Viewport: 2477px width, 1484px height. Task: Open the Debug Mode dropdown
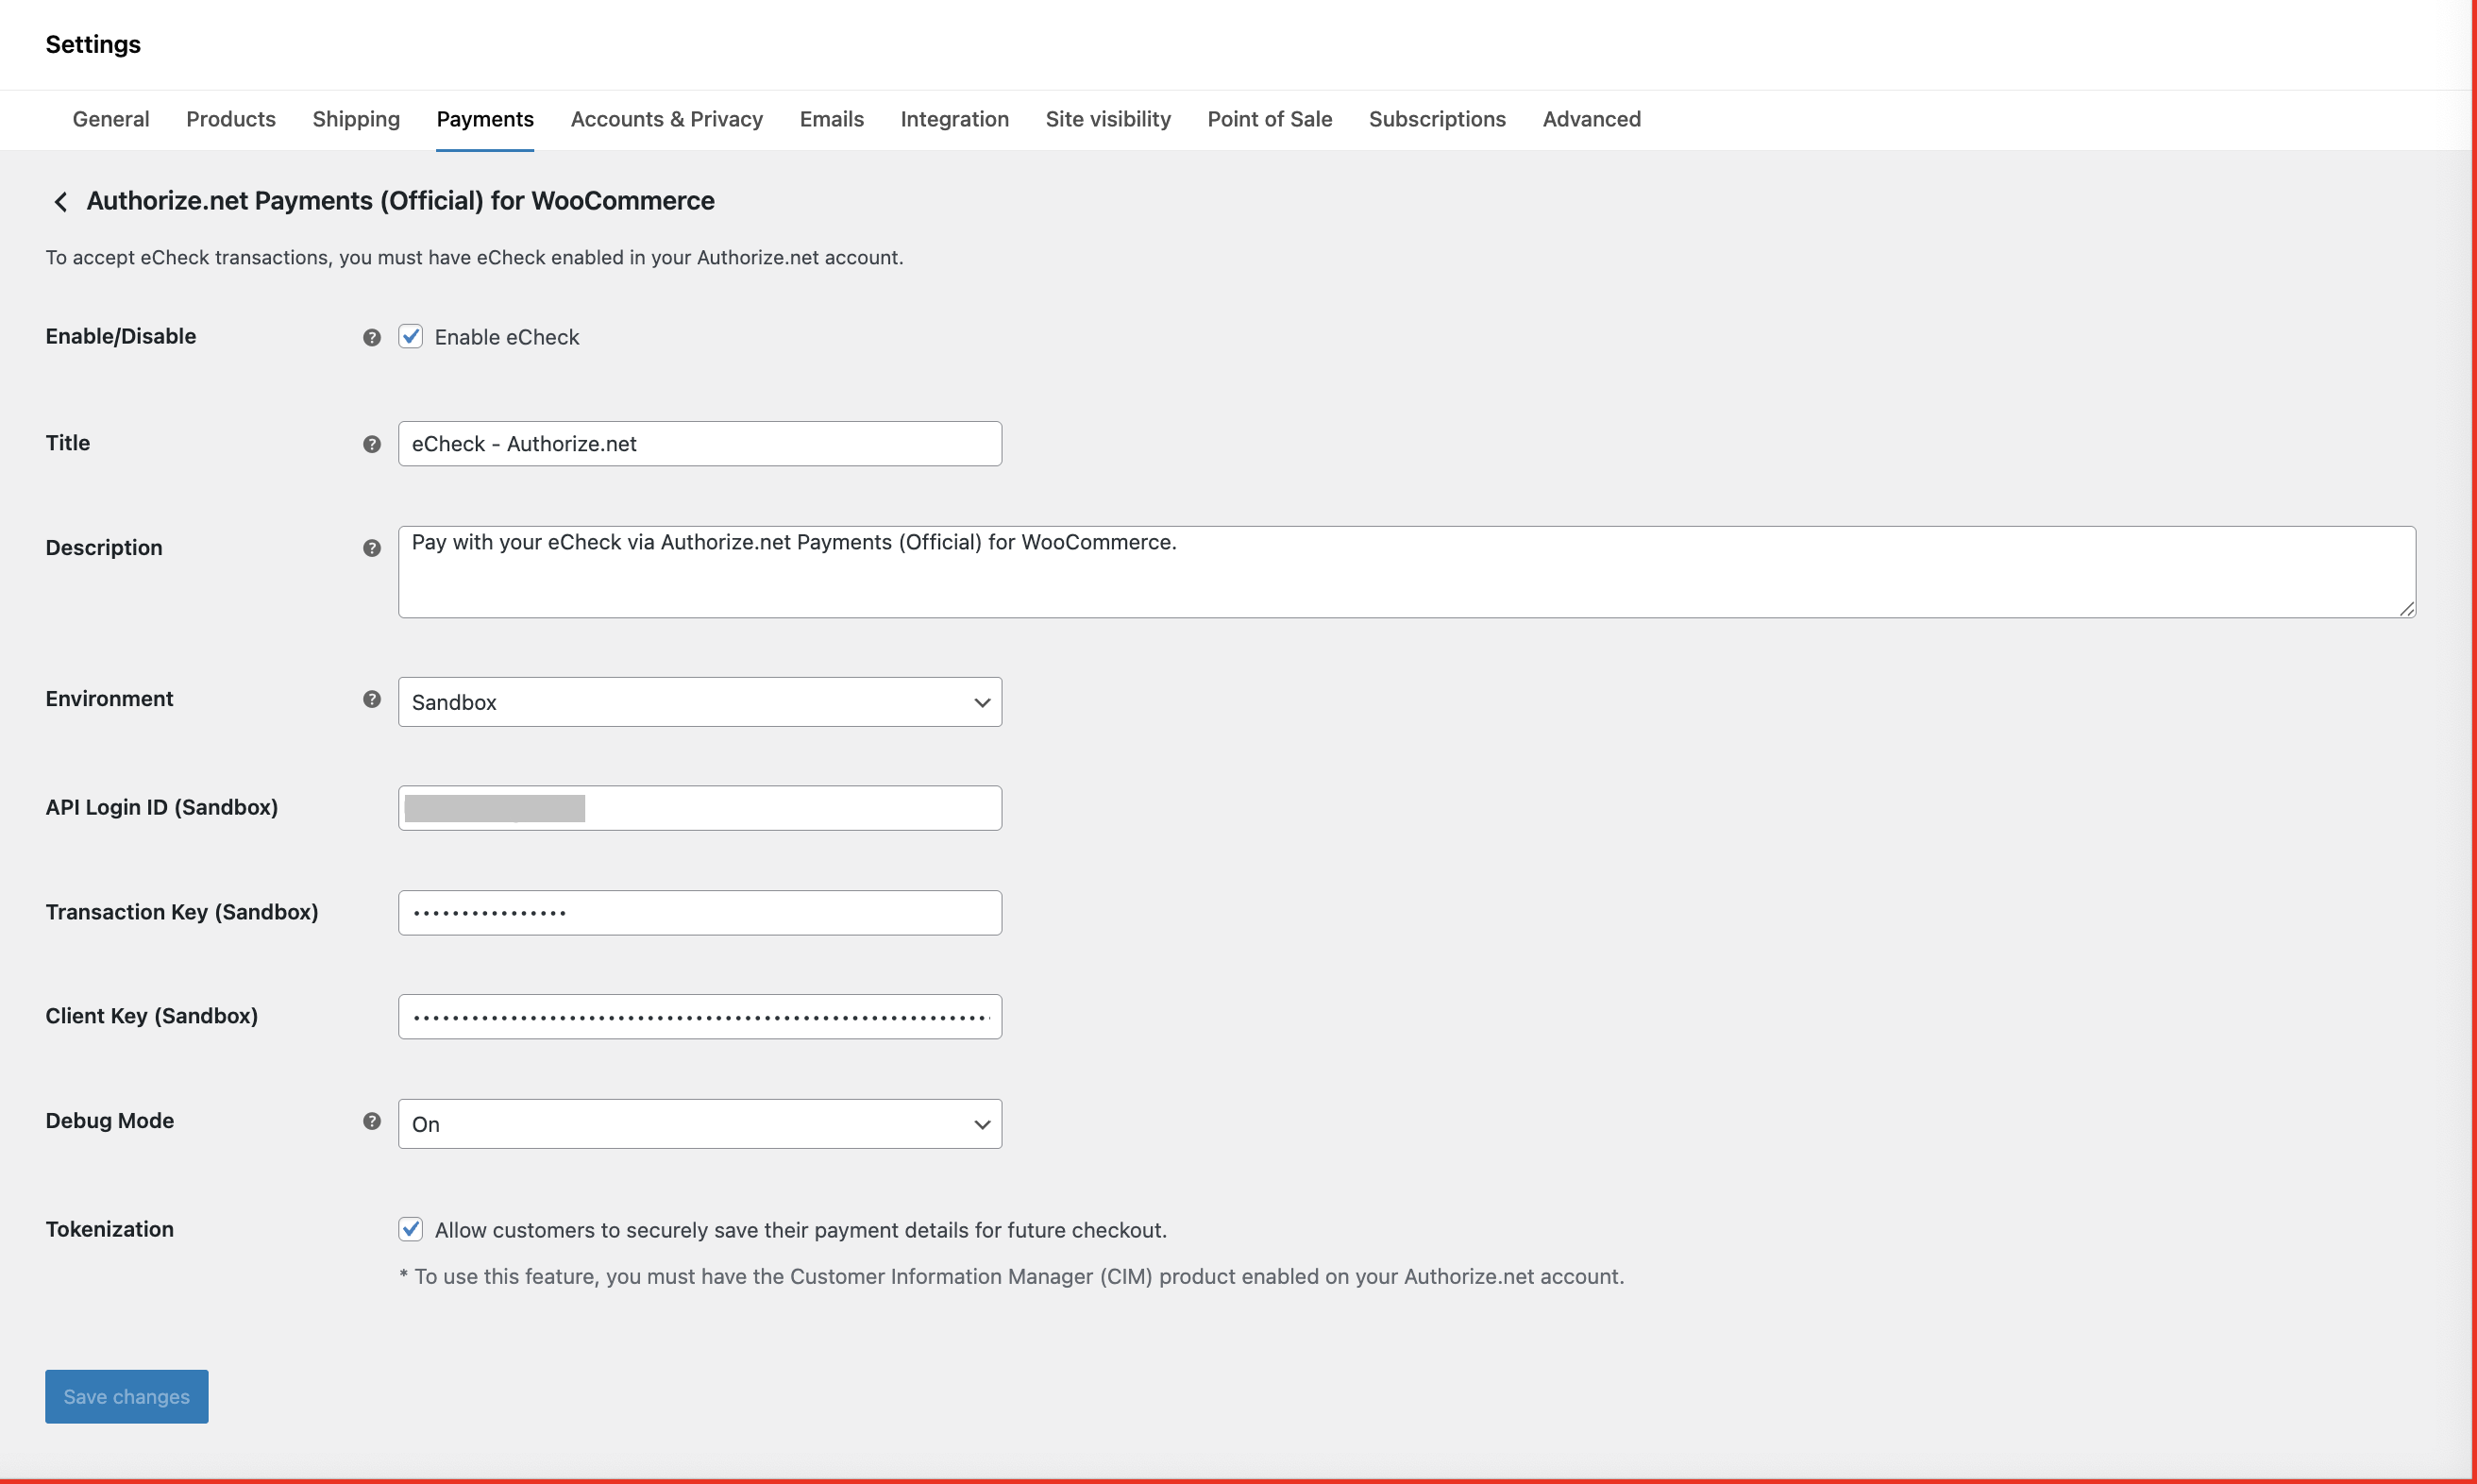click(x=700, y=1124)
